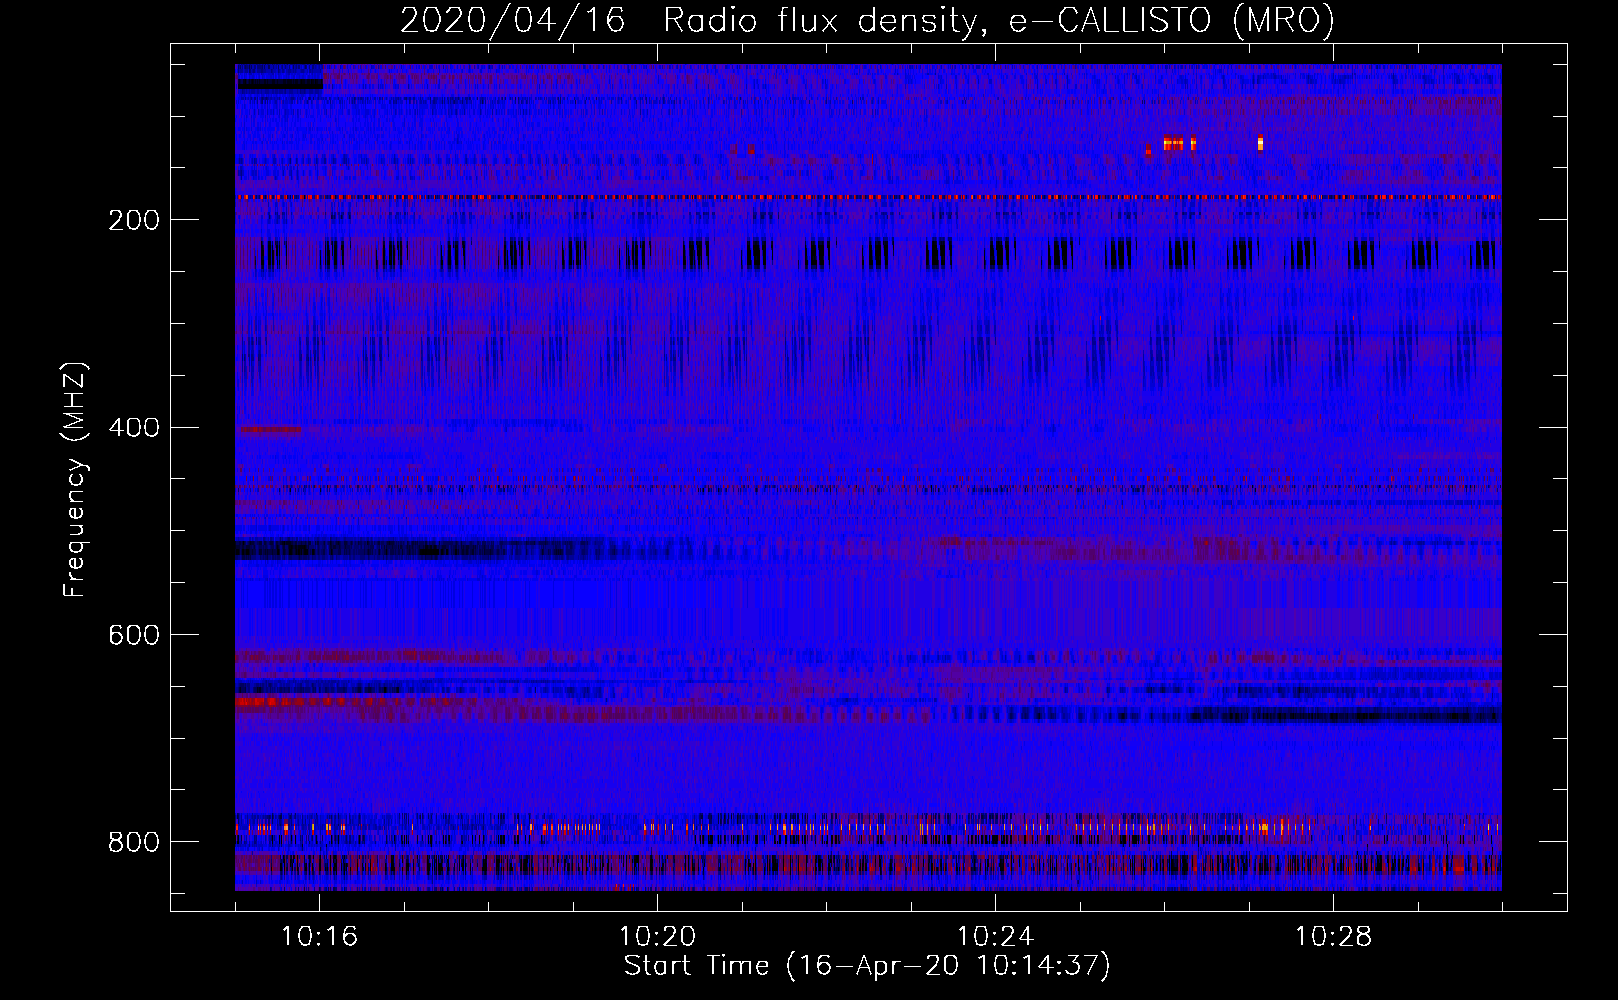The width and height of the screenshot is (1618, 1000).
Task: Click the "Start Time (16-Apr-20 10:14:37)" axis label
Action: pyautogui.click(x=867, y=966)
